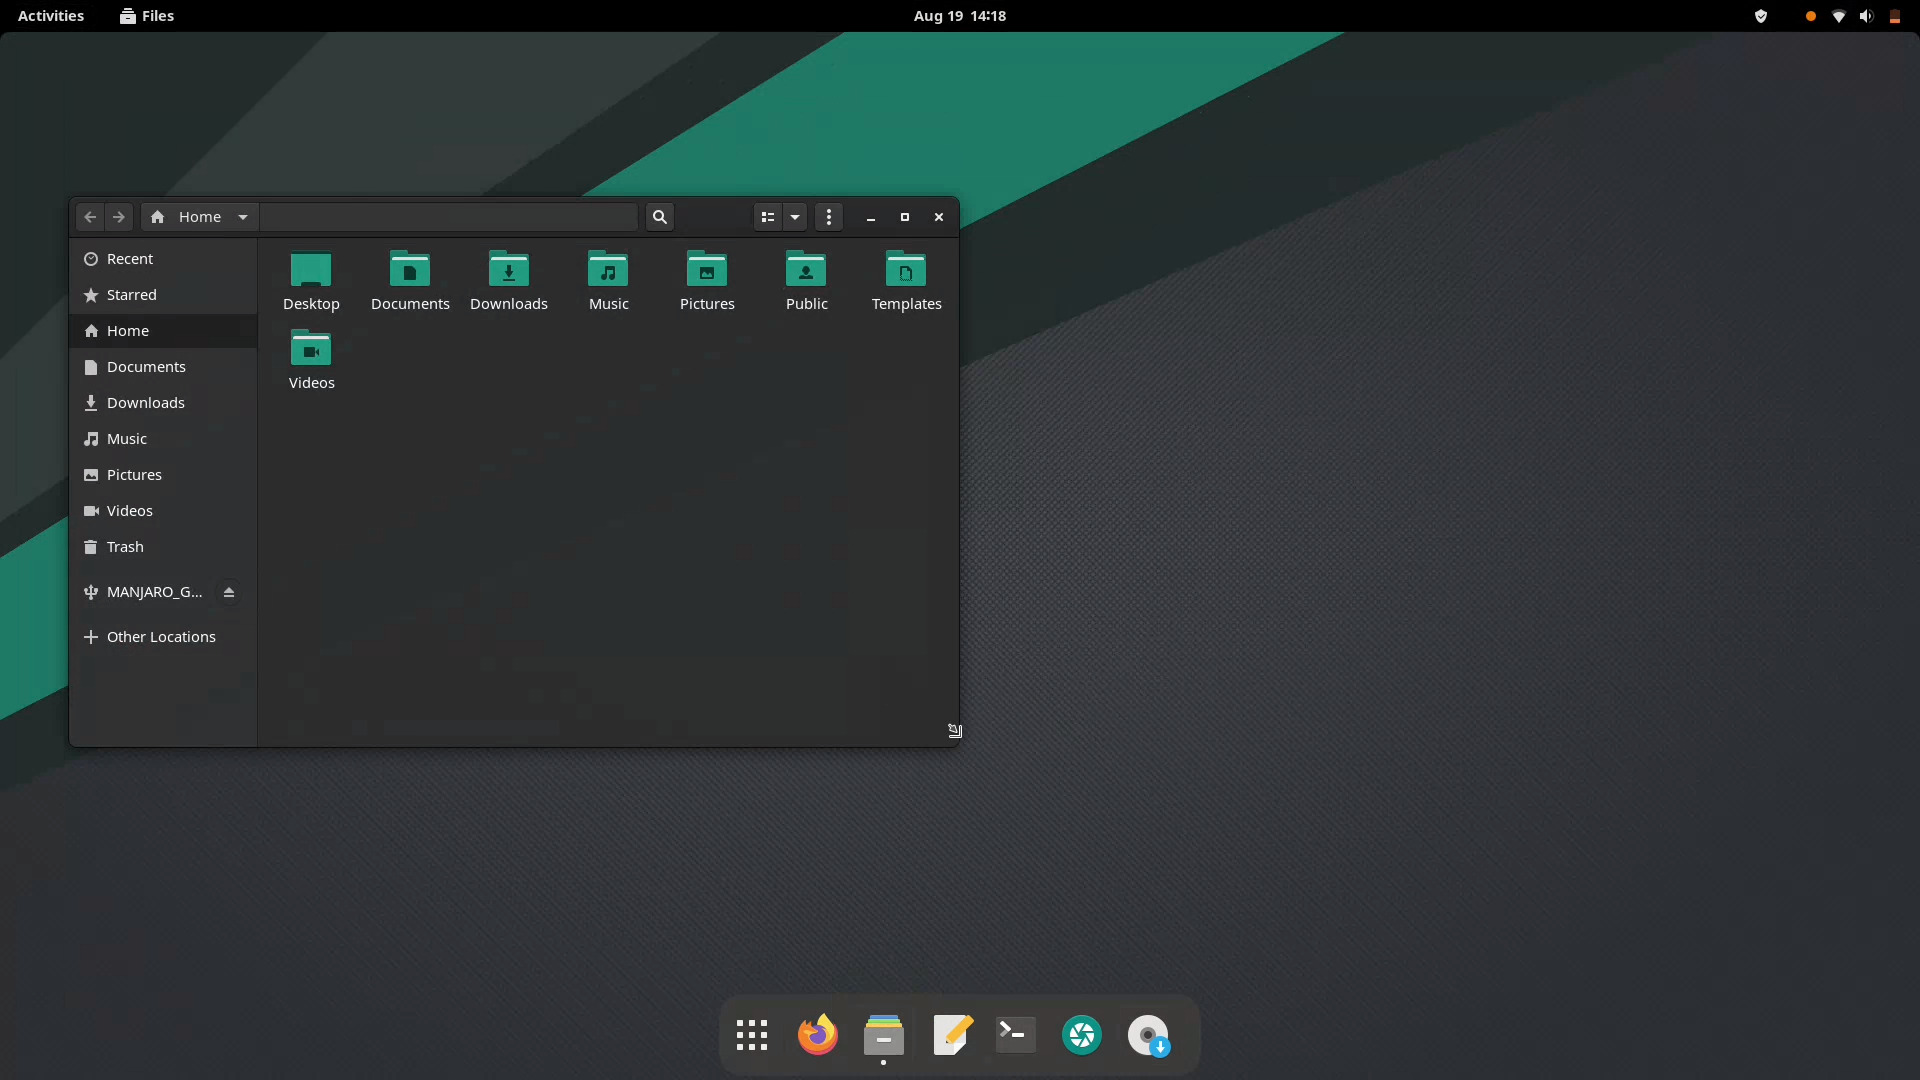Click the volume indicator in the system tray

pos(1865,16)
